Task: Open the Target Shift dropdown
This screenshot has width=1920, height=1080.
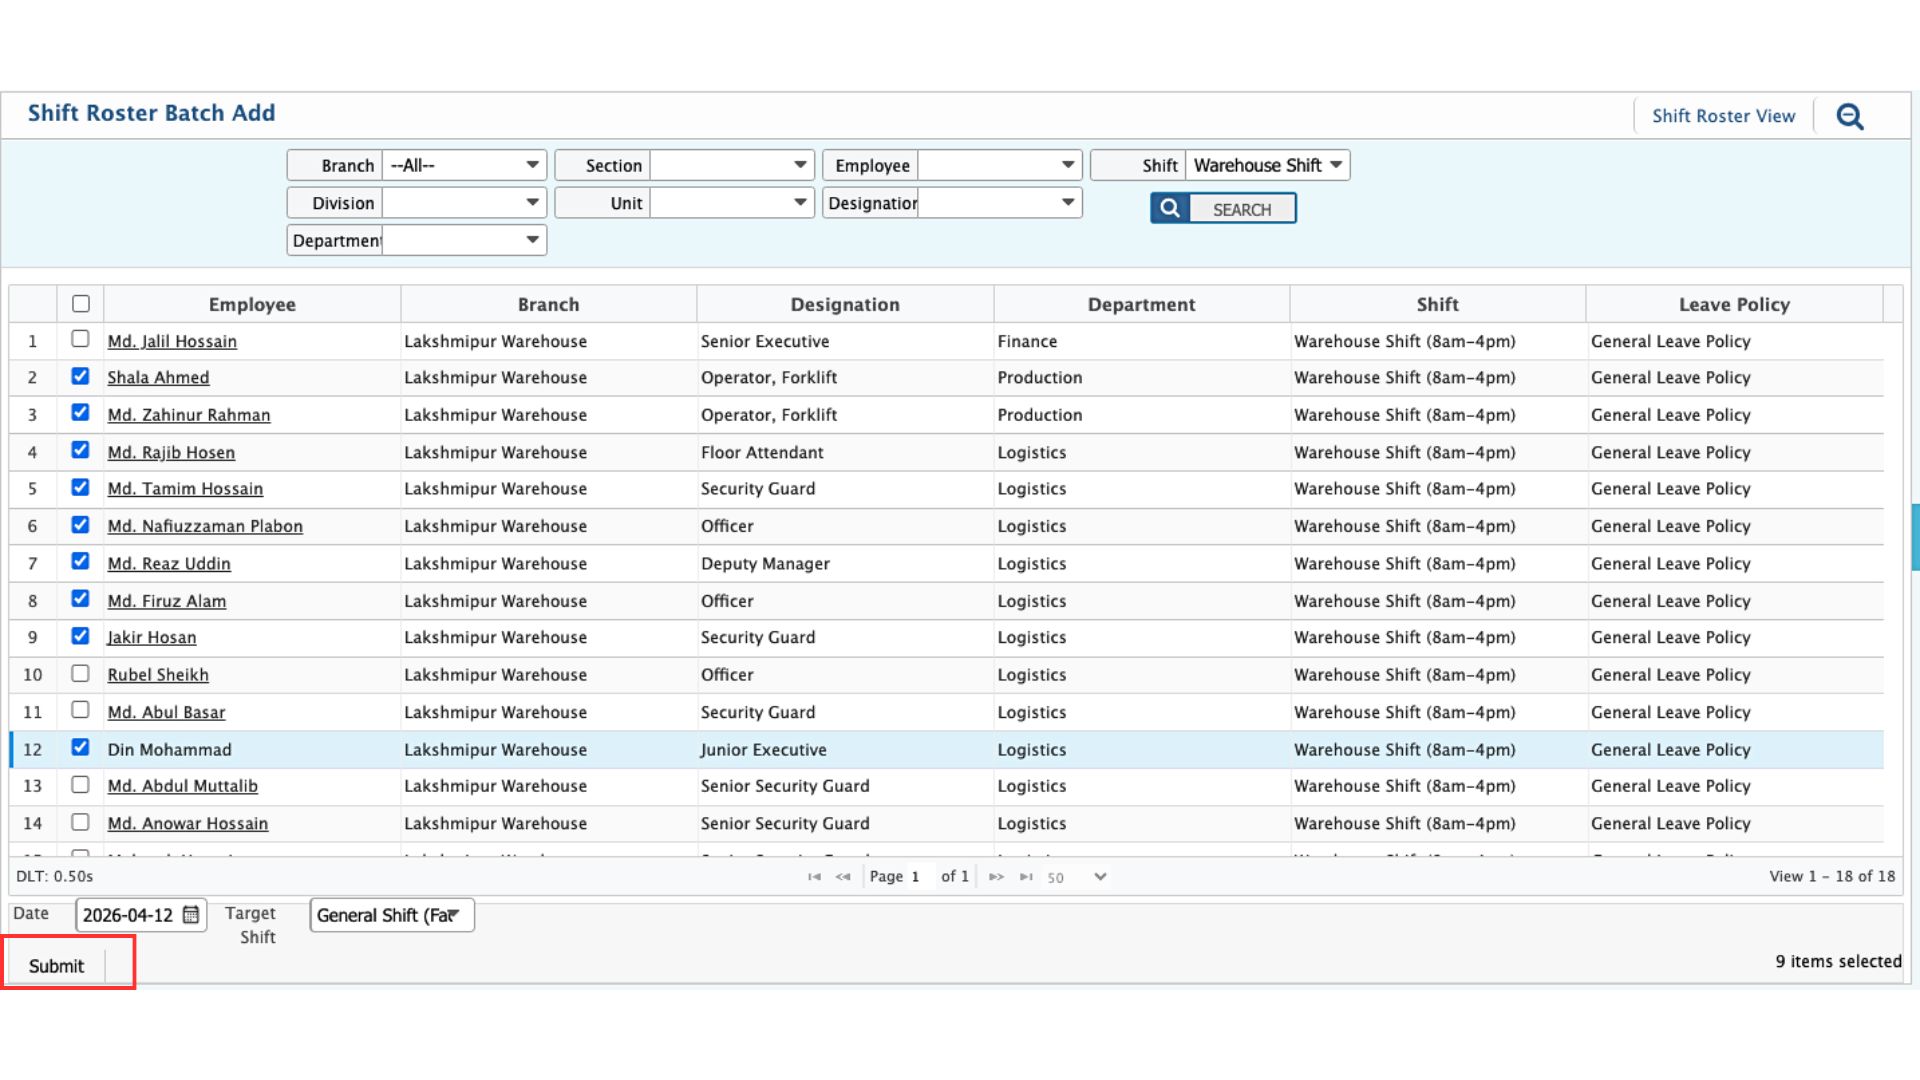Action: (x=391, y=915)
